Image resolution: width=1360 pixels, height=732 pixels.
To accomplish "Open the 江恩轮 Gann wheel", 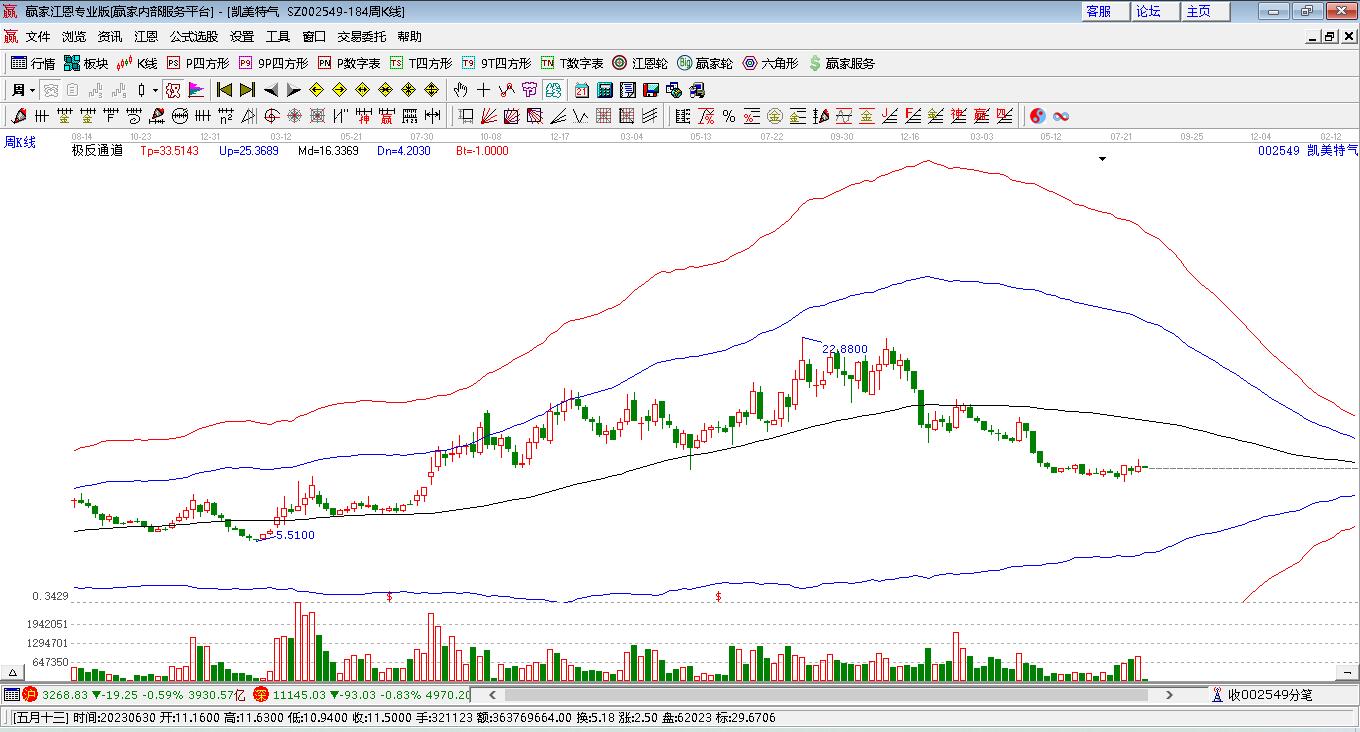I will click(640, 63).
